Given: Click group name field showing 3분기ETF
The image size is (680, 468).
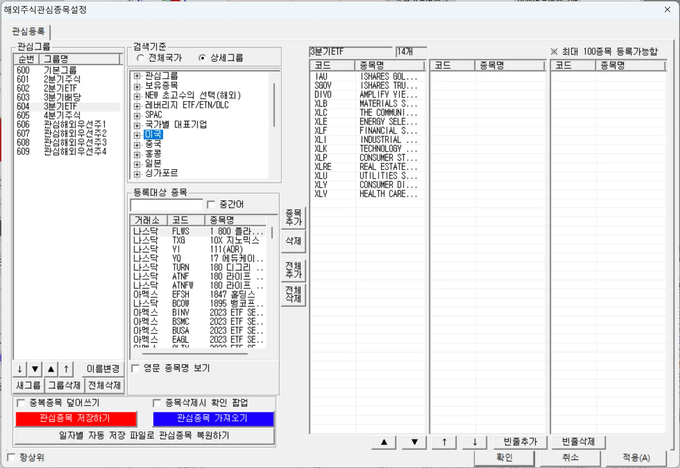Looking at the screenshot, I should pyautogui.click(x=351, y=52).
